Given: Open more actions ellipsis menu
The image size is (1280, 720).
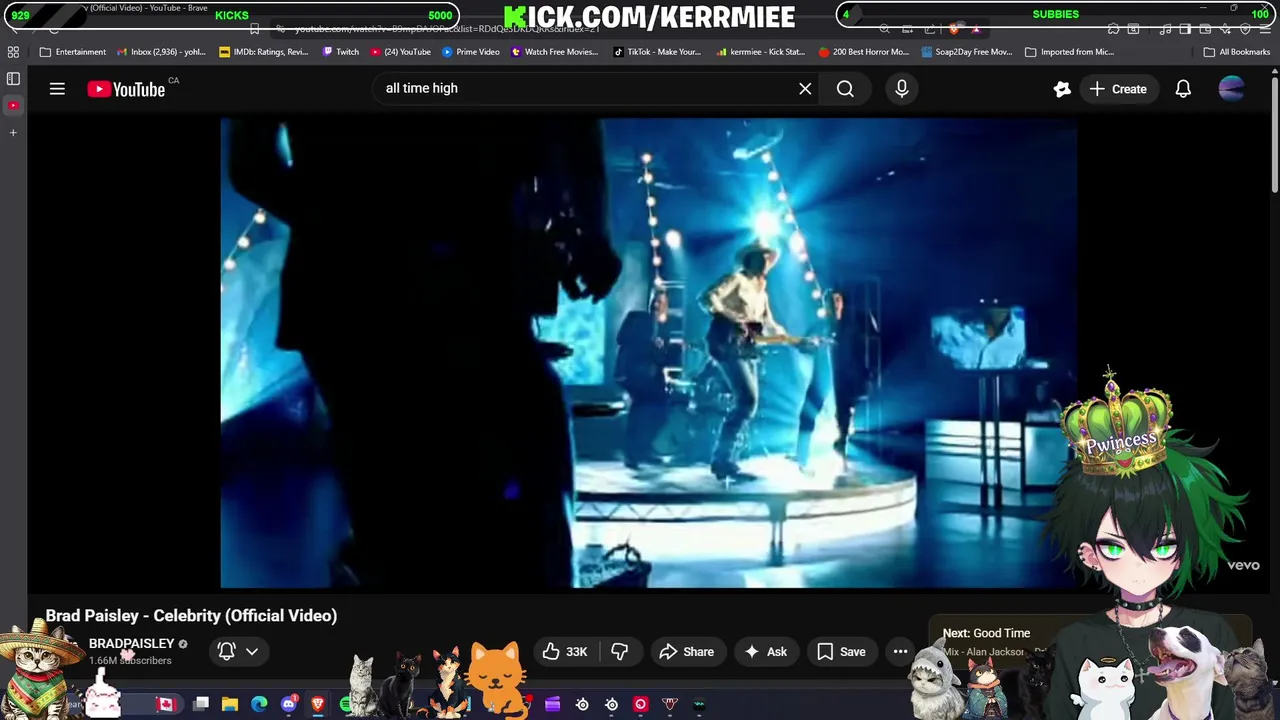Looking at the screenshot, I should pyautogui.click(x=900, y=652).
